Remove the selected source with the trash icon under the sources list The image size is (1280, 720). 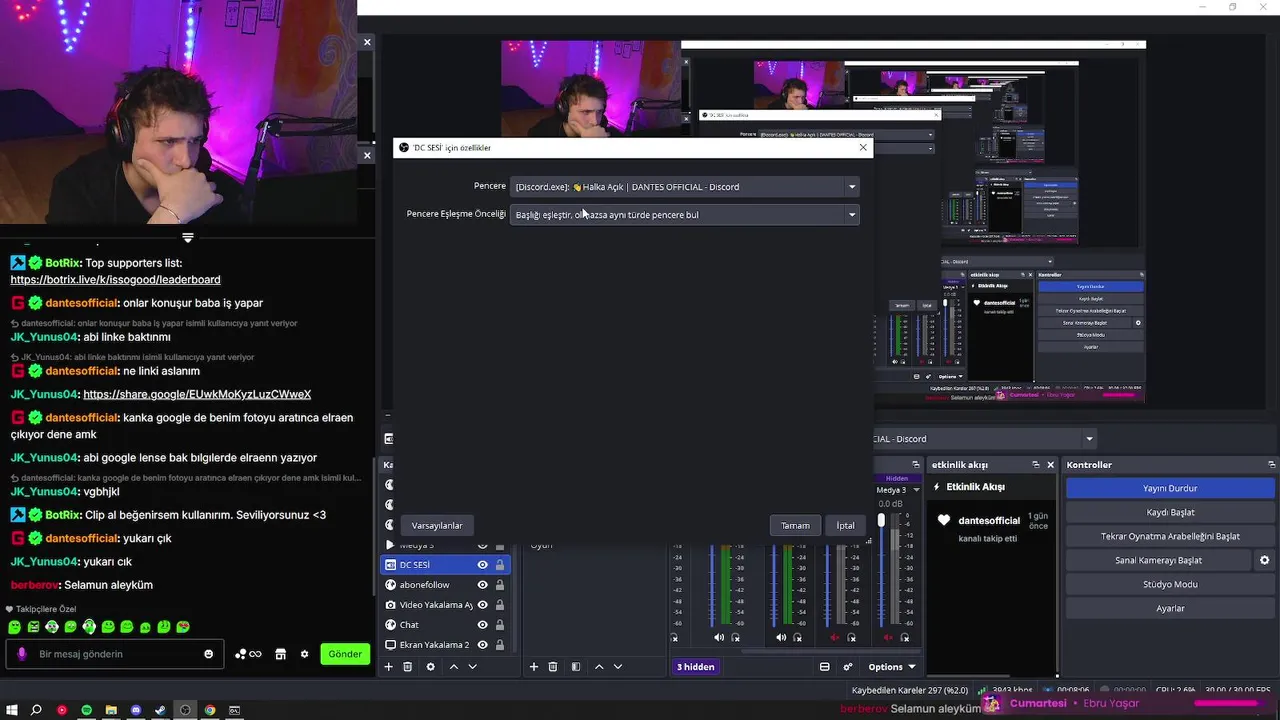407,667
